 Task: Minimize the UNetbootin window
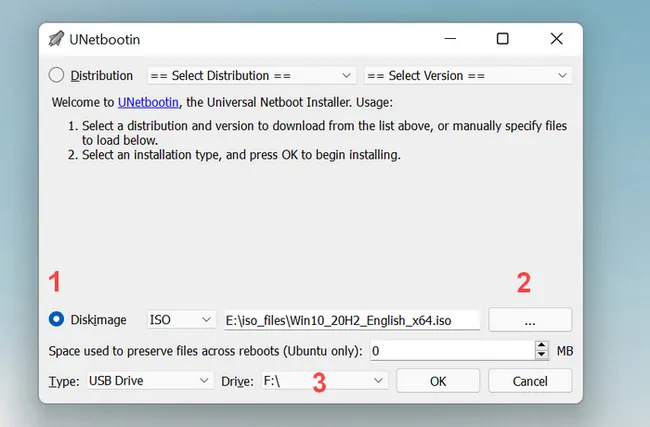(x=447, y=39)
